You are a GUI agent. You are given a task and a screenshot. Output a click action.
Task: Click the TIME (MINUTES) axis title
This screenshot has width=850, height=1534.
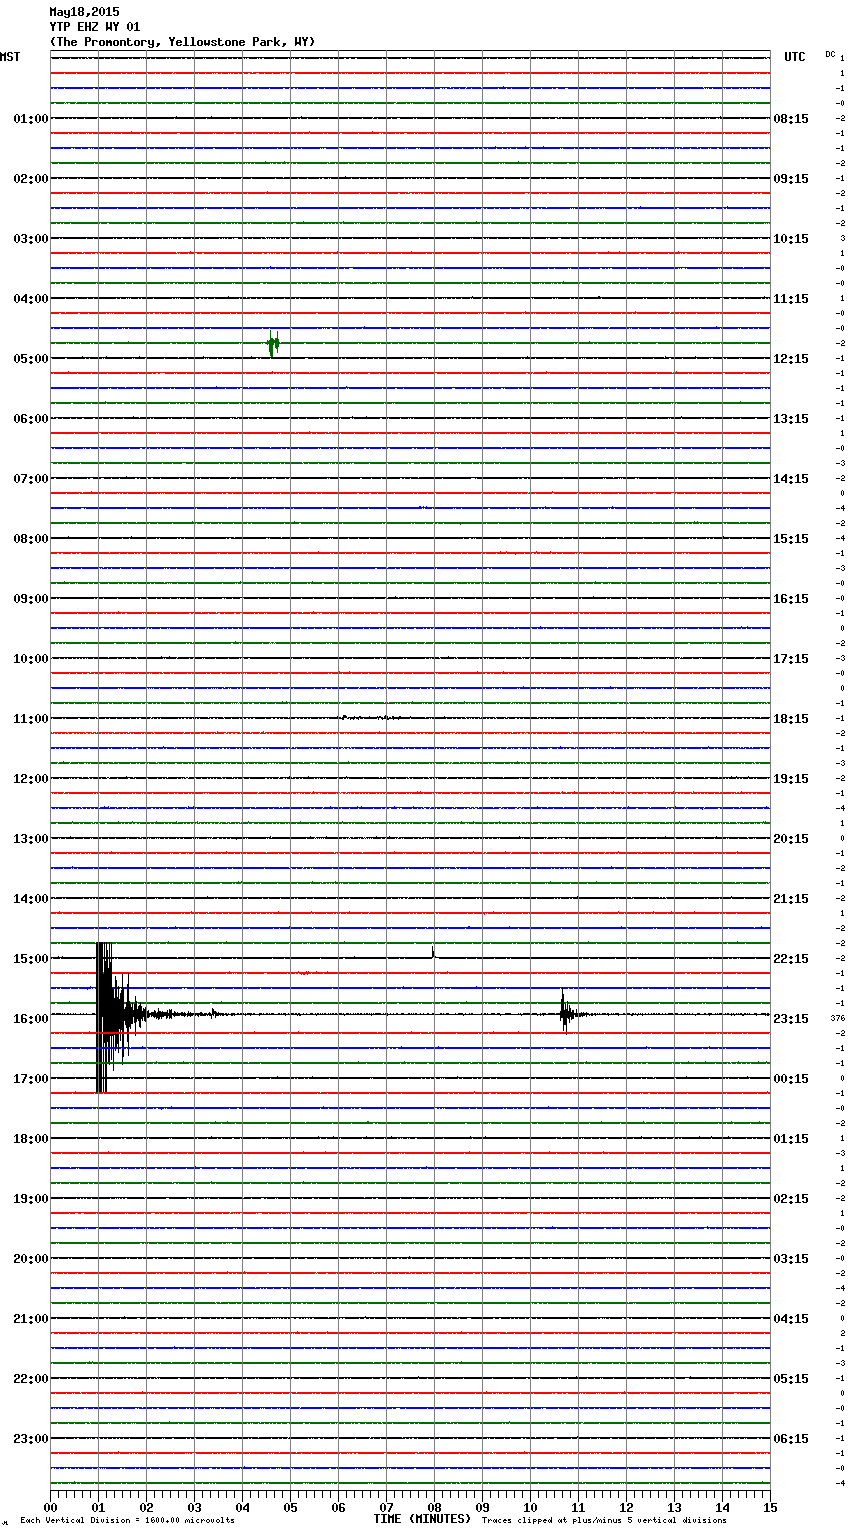click(x=422, y=1519)
